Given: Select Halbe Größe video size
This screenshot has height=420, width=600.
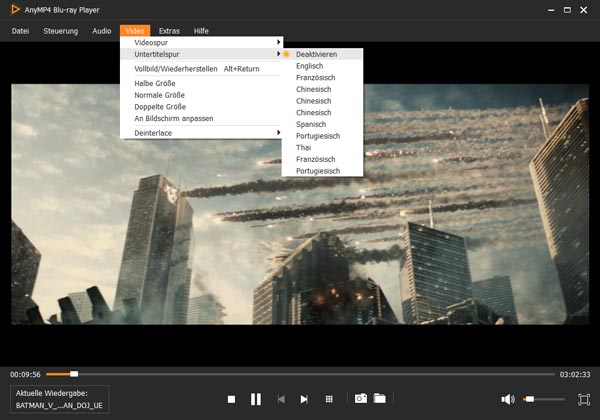Looking at the screenshot, I should 201,83.
